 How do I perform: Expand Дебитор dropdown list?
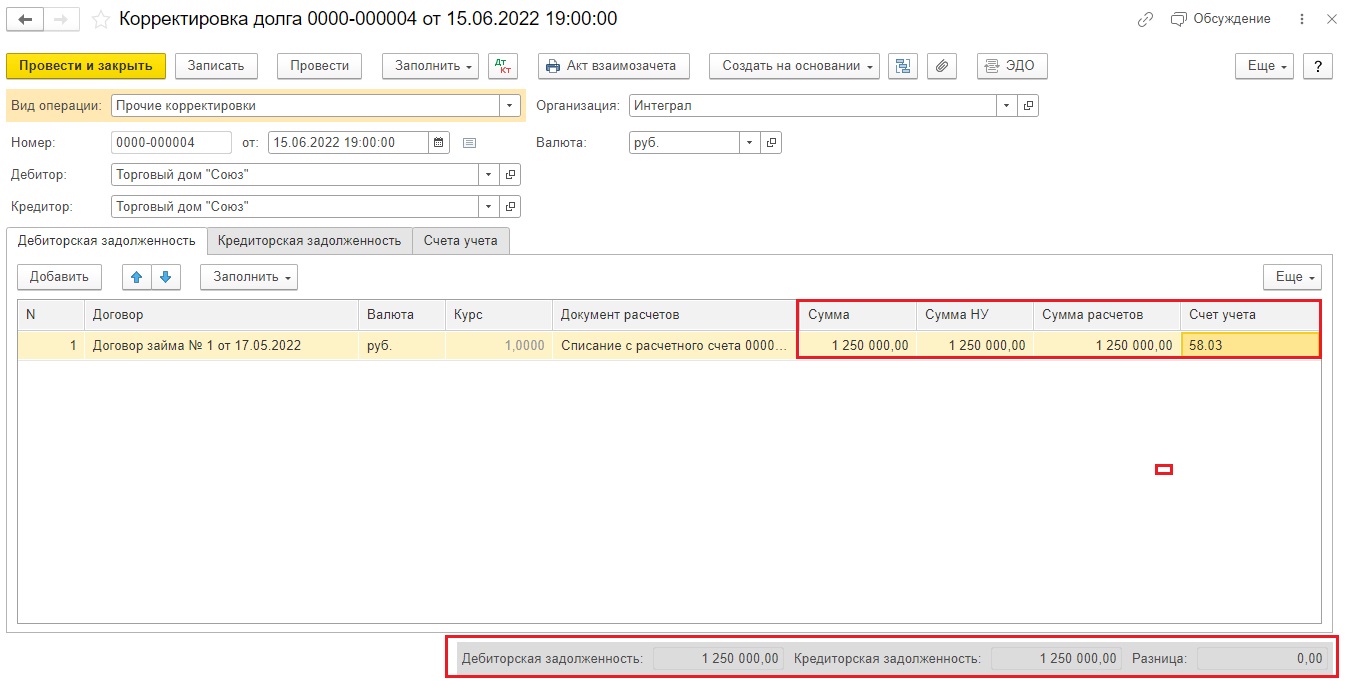(x=489, y=174)
